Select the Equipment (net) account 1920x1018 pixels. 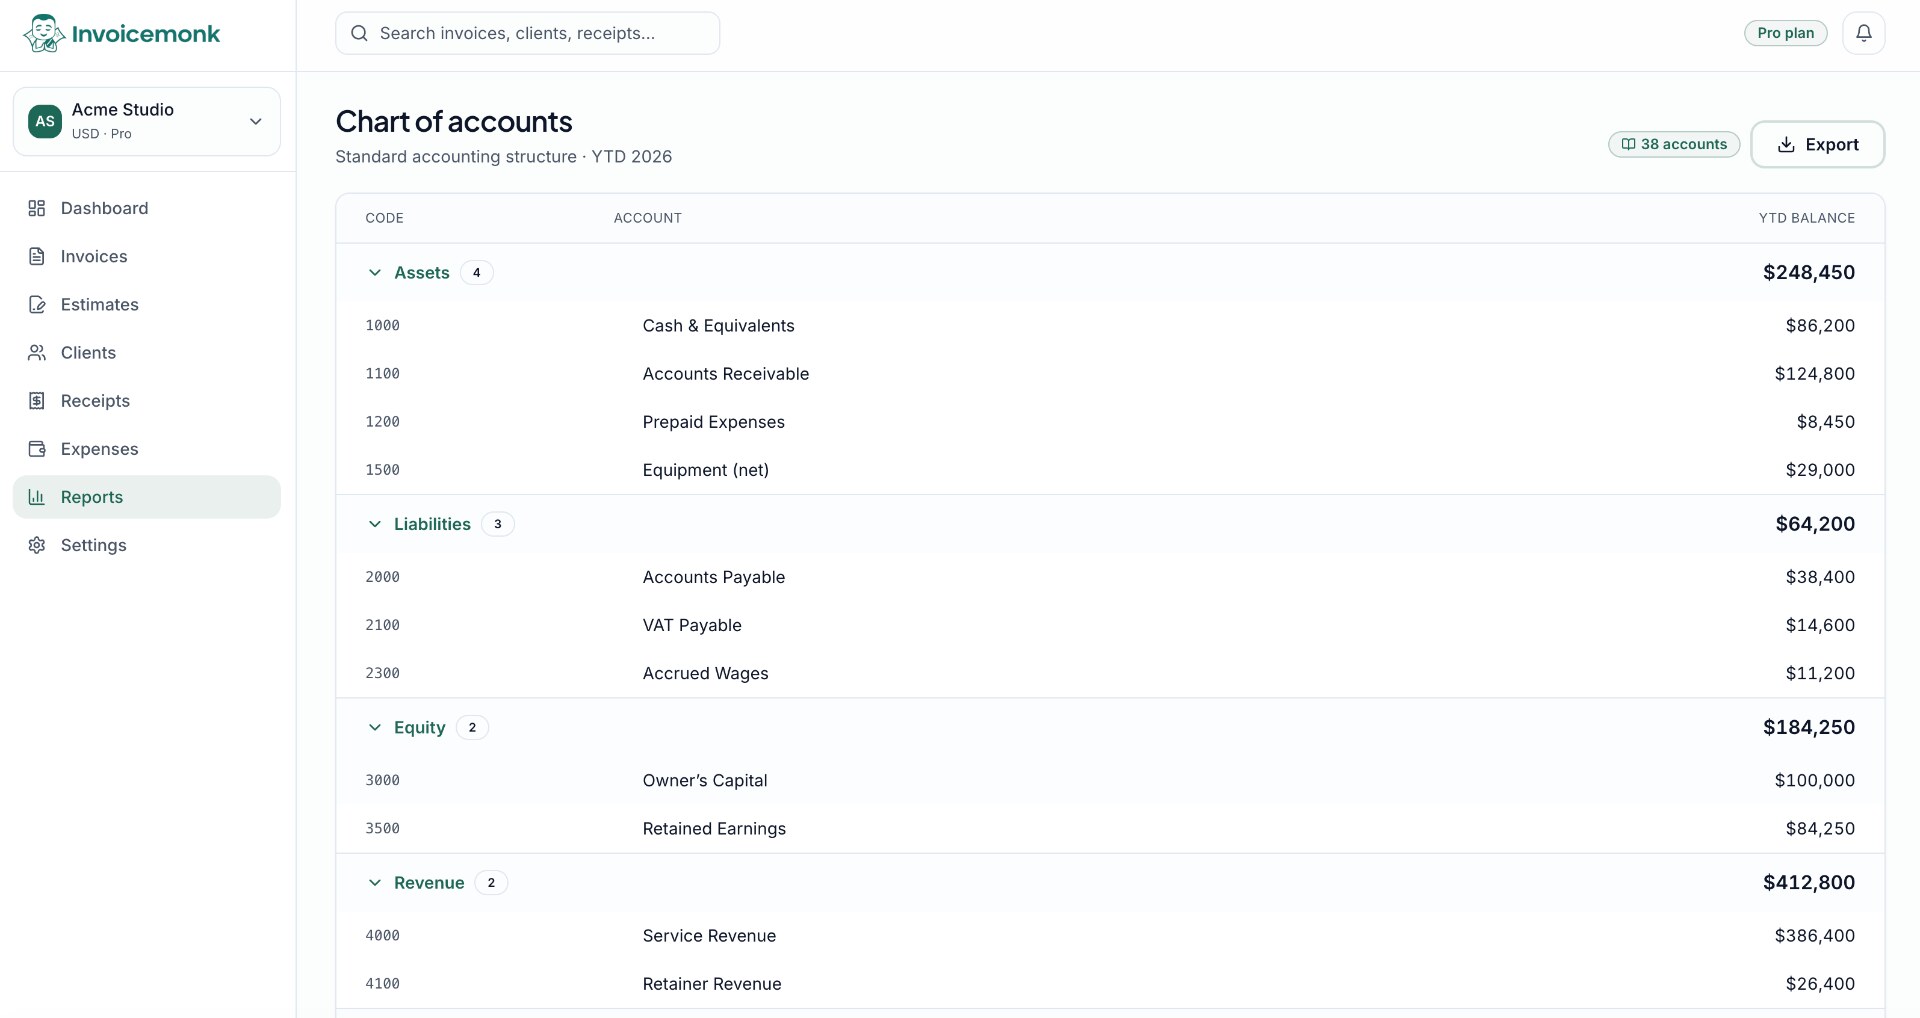point(1110,469)
